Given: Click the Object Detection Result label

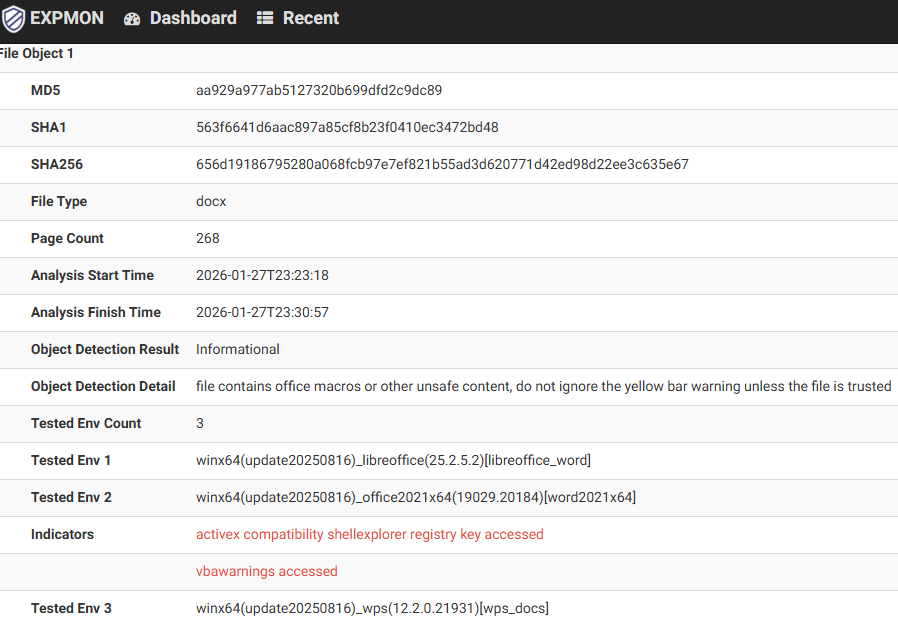Looking at the screenshot, I should click(x=105, y=349).
